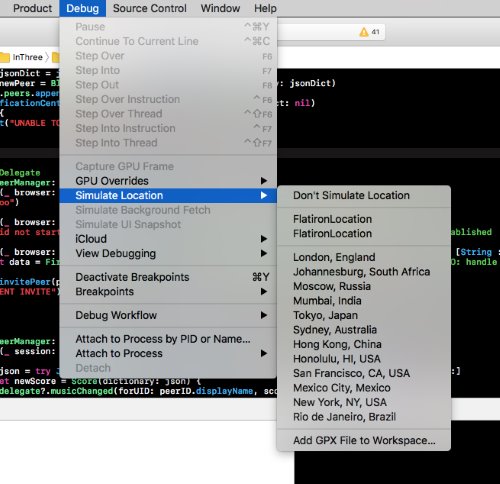Open the Window menu
The width and height of the screenshot is (500, 484).
(220, 8)
